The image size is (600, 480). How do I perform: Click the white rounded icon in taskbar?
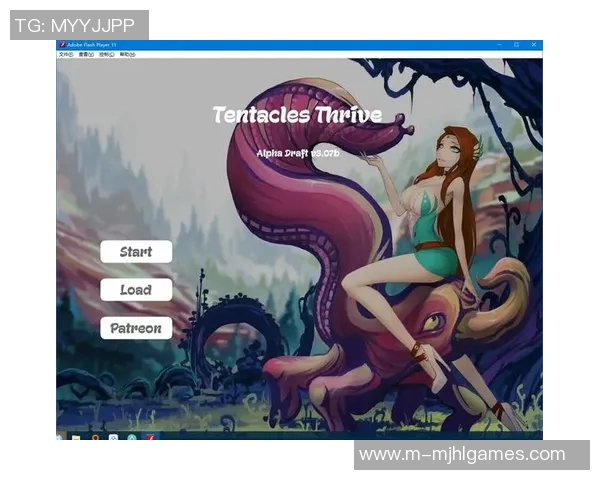(x=114, y=436)
